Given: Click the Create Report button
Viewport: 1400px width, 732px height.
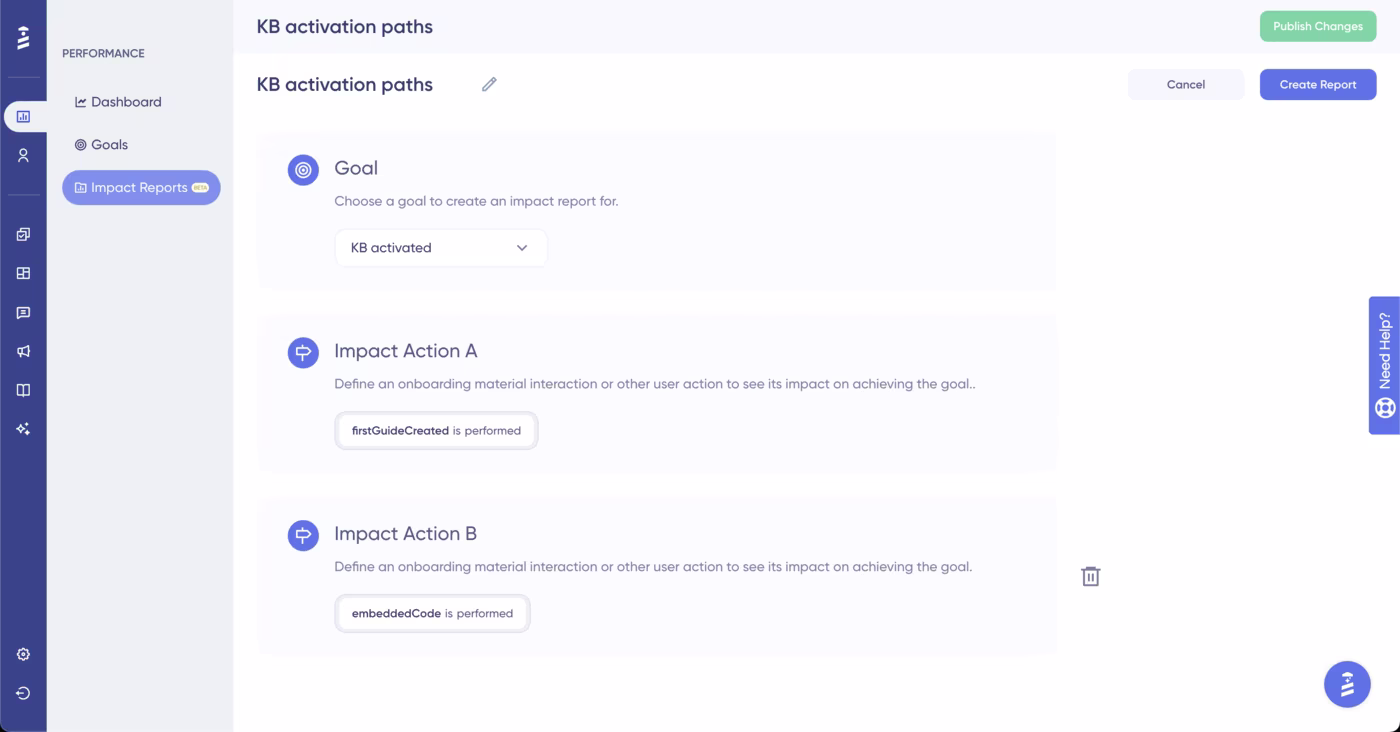Looking at the screenshot, I should pos(1317,84).
